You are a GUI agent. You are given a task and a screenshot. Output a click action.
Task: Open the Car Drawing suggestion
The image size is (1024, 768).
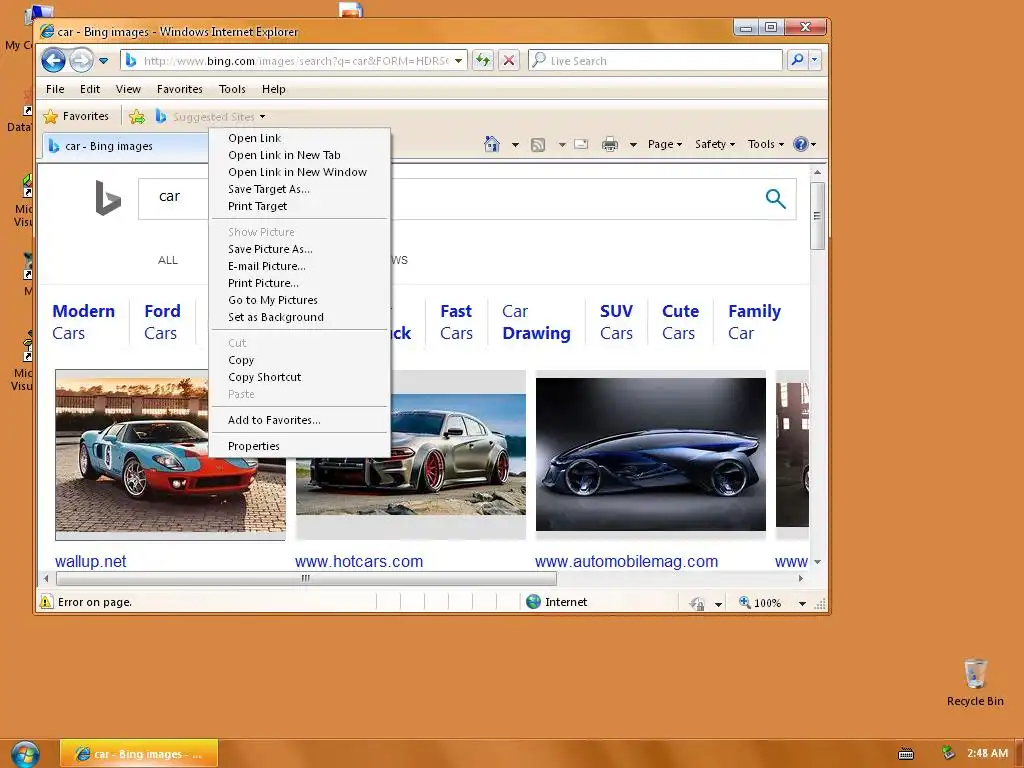pyautogui.click(x=536, y=322)
